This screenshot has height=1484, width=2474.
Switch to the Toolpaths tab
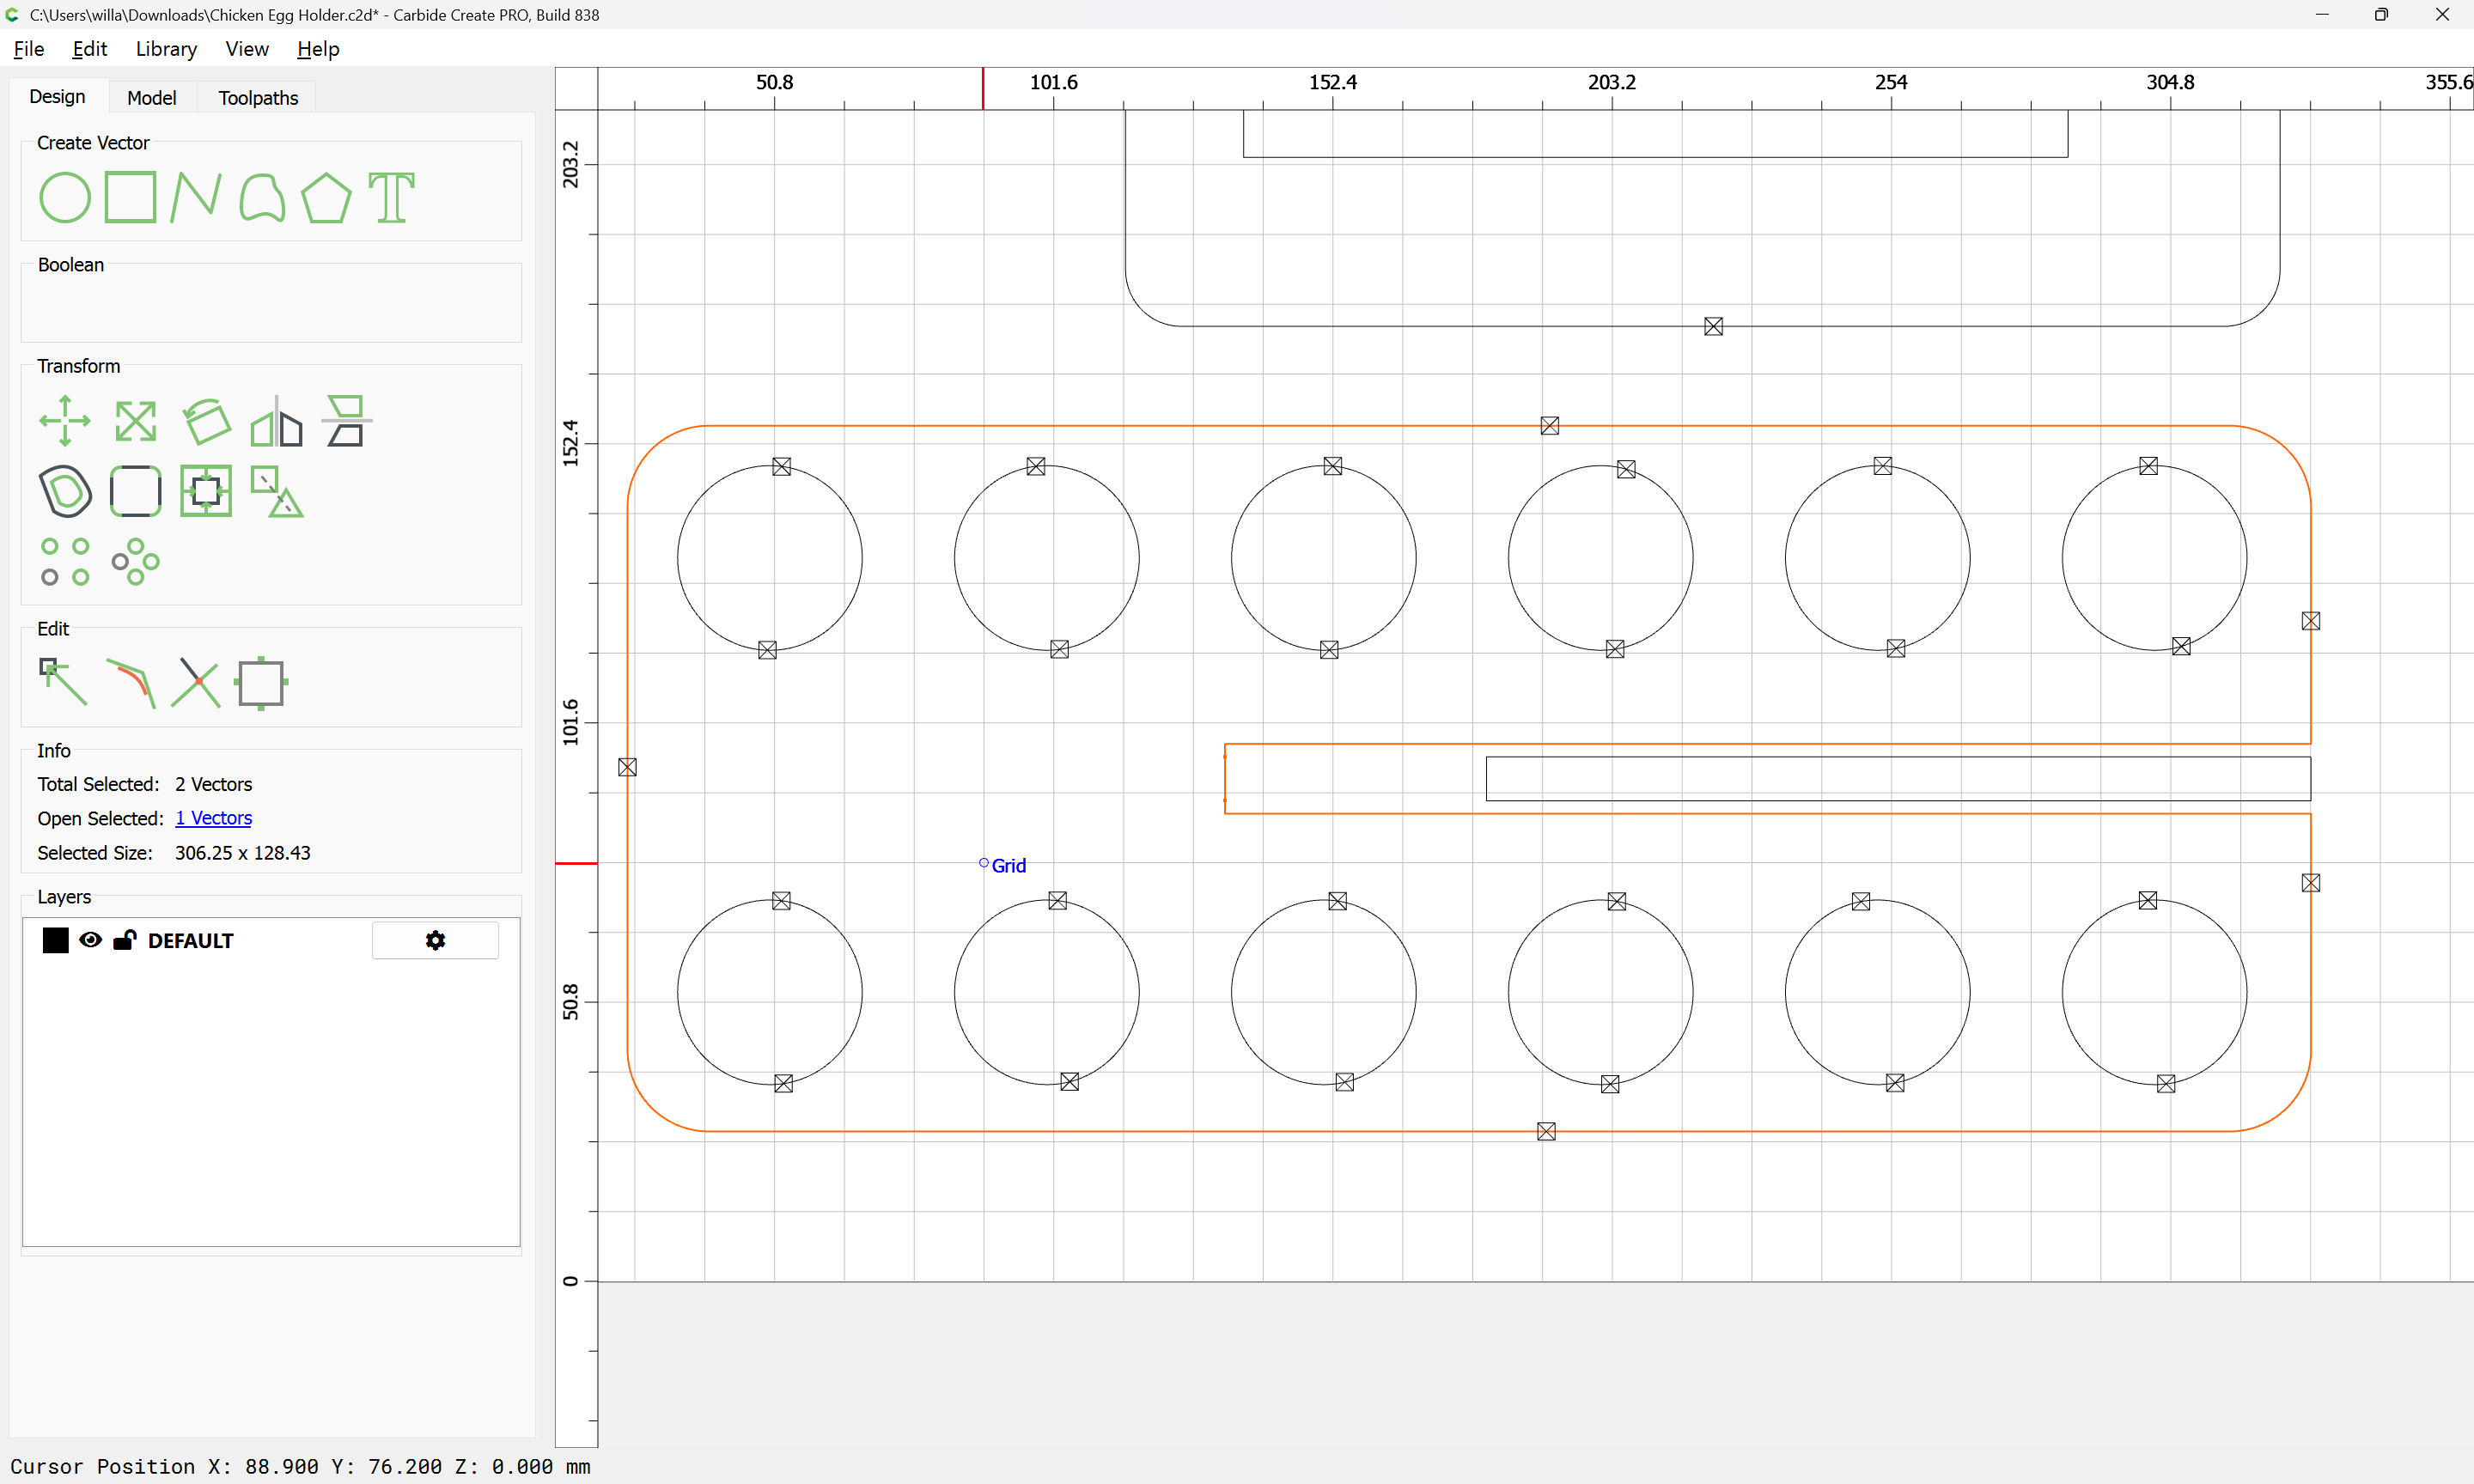[258, 98]
